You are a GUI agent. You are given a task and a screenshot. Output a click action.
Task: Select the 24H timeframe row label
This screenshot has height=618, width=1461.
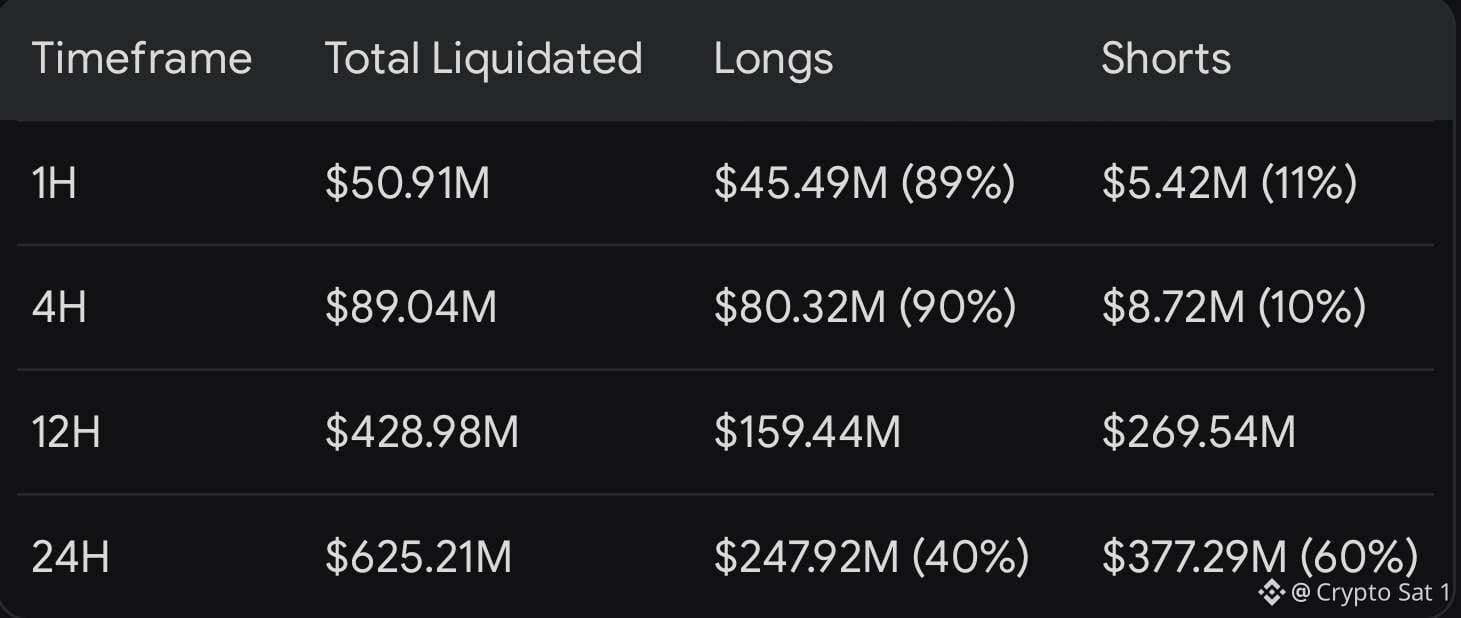point(71,557)
